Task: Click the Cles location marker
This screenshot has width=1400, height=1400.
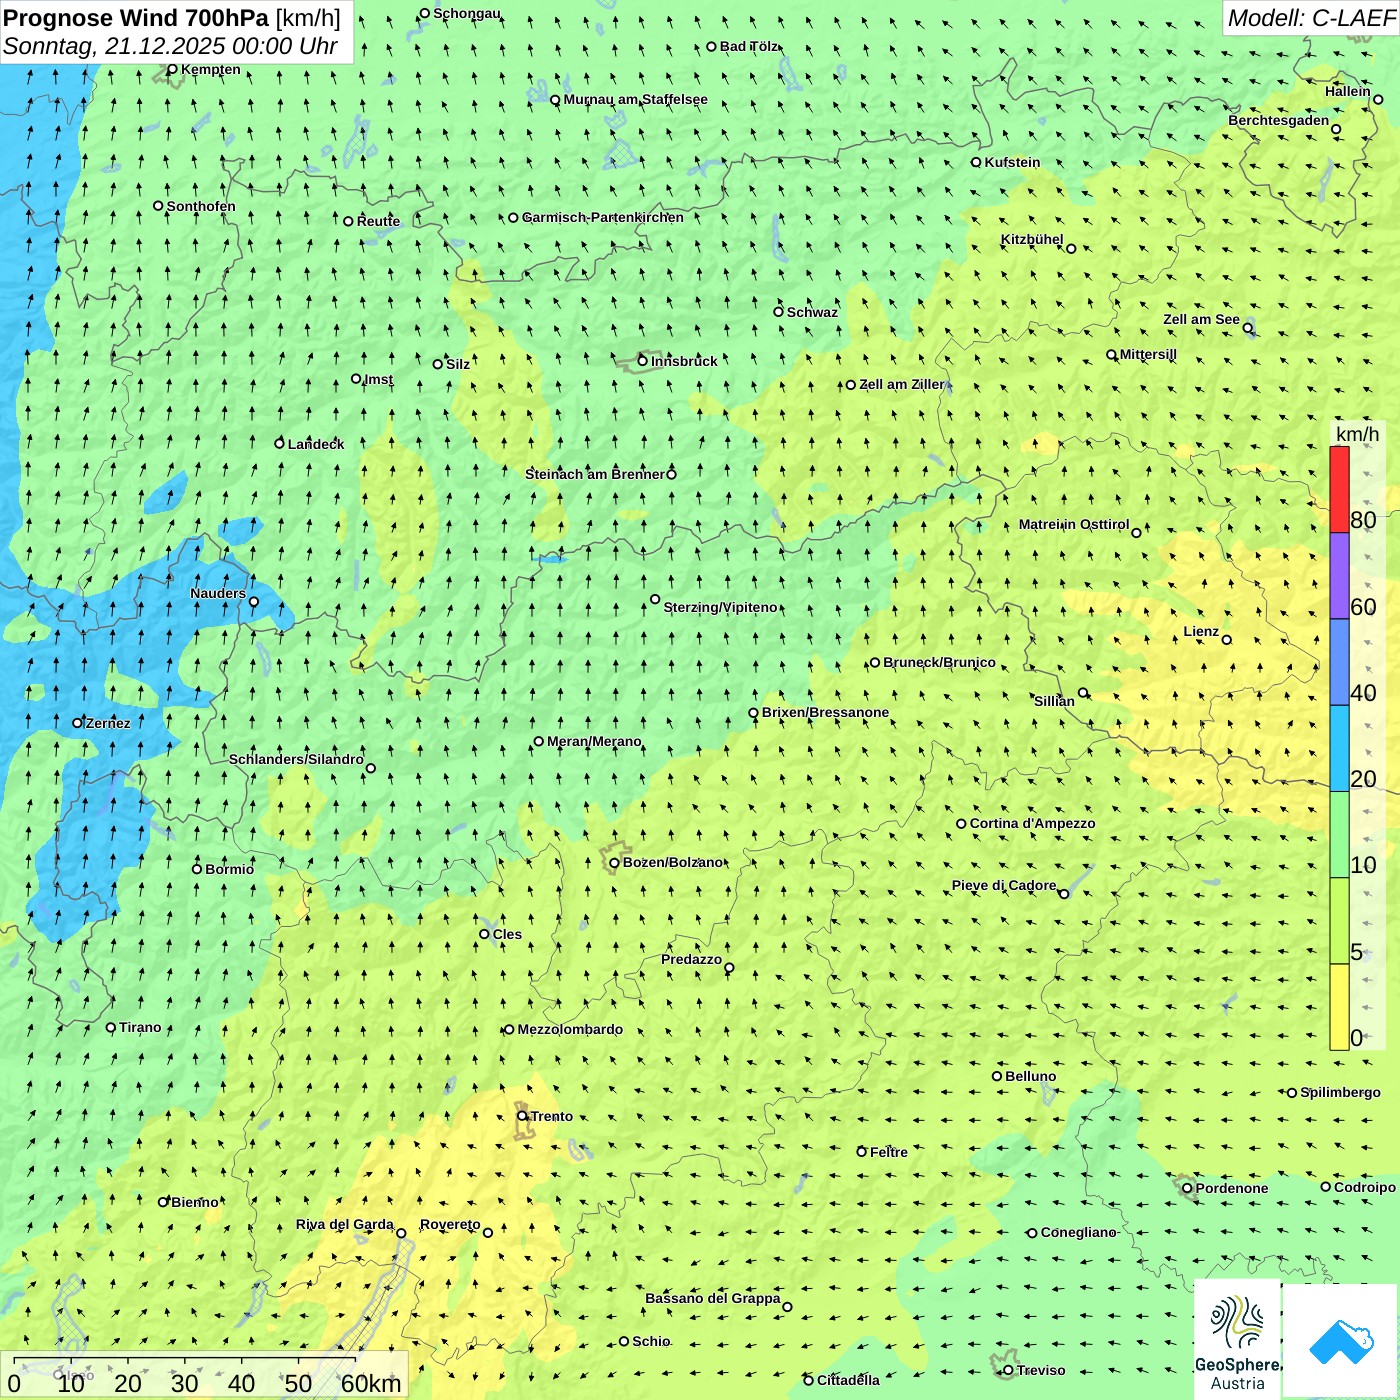Action: (485, 934)
